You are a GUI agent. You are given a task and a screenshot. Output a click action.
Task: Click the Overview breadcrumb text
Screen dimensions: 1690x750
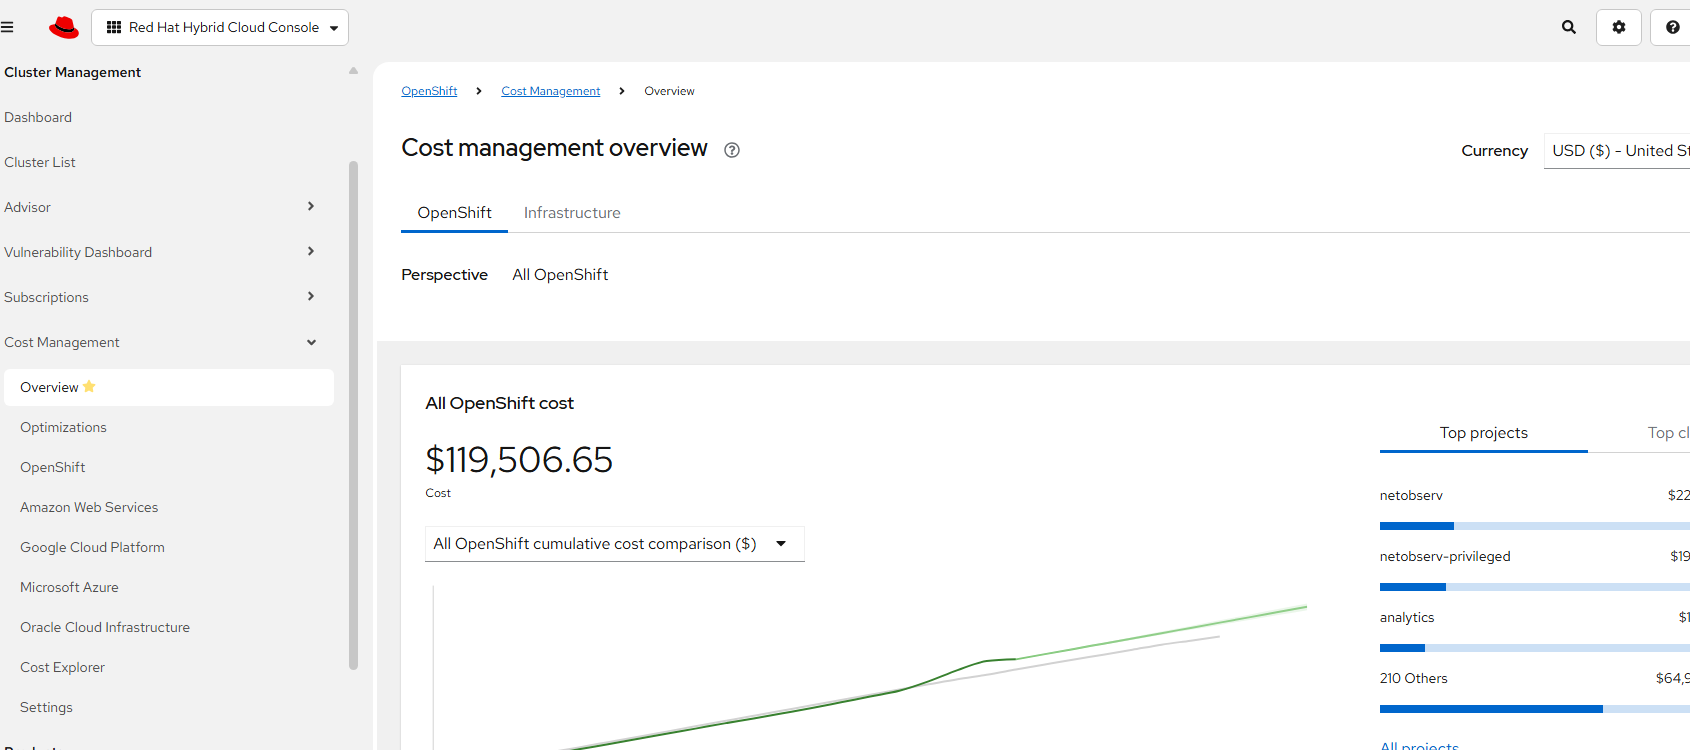click(669, 91)
